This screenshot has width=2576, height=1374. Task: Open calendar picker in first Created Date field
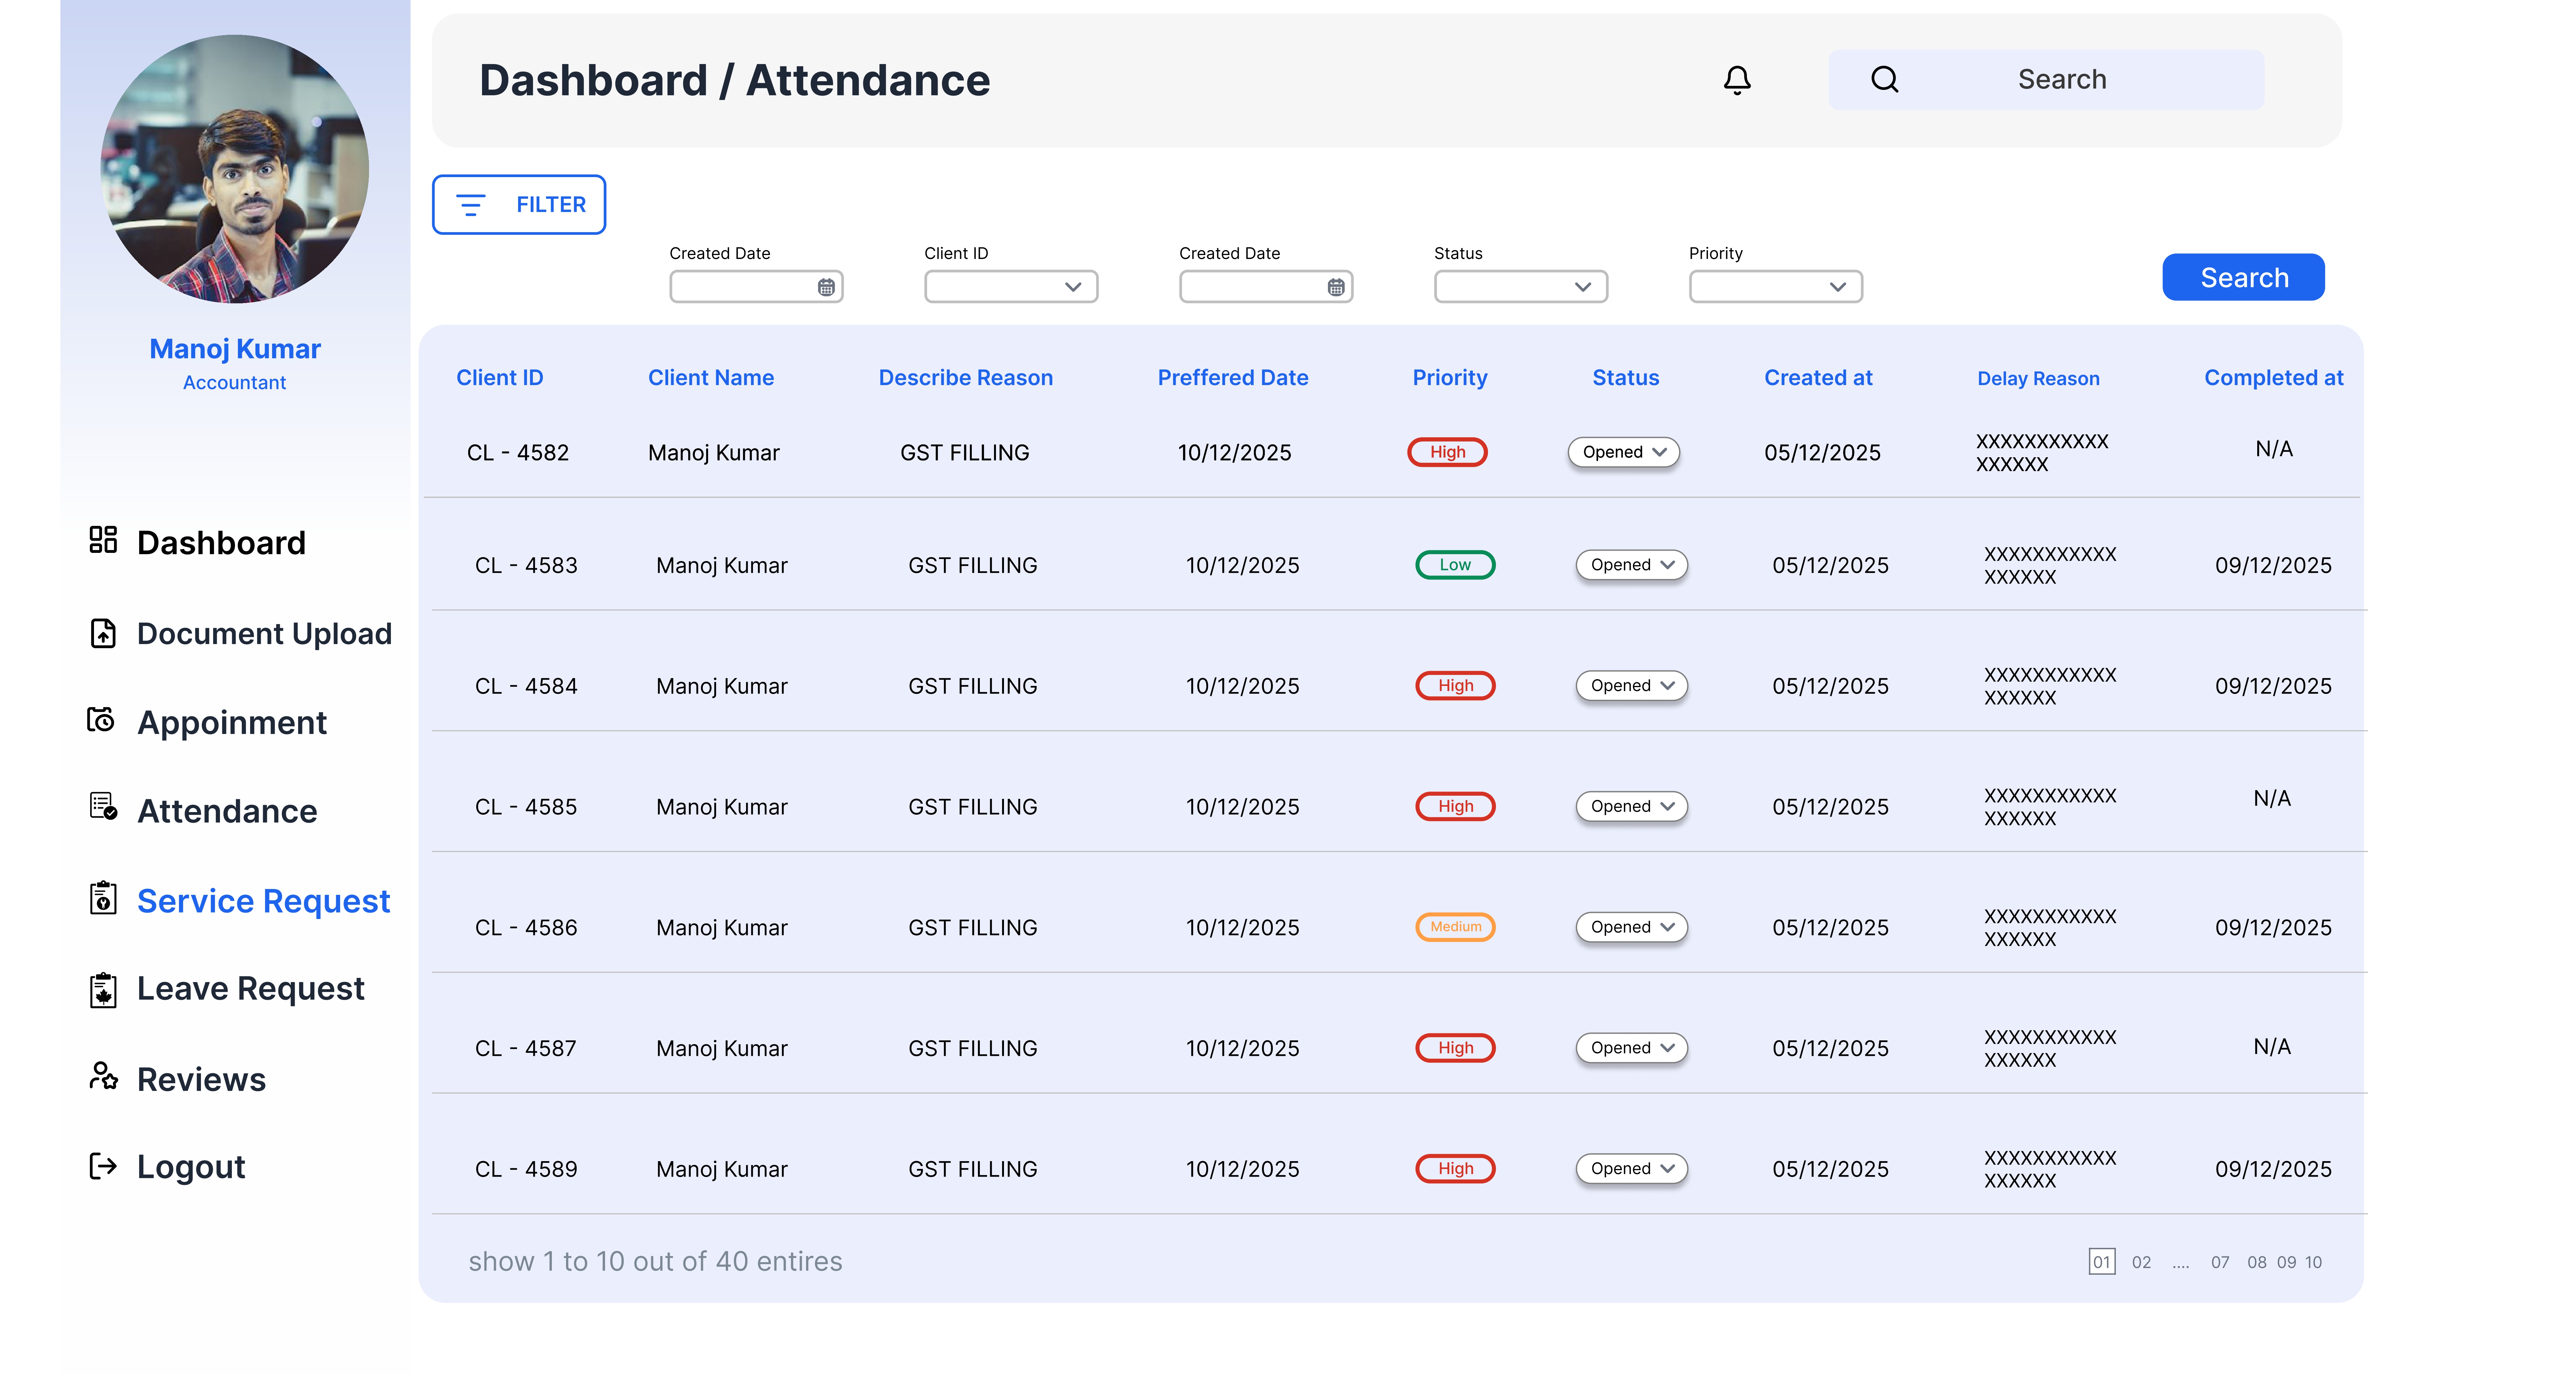[826, 287]
